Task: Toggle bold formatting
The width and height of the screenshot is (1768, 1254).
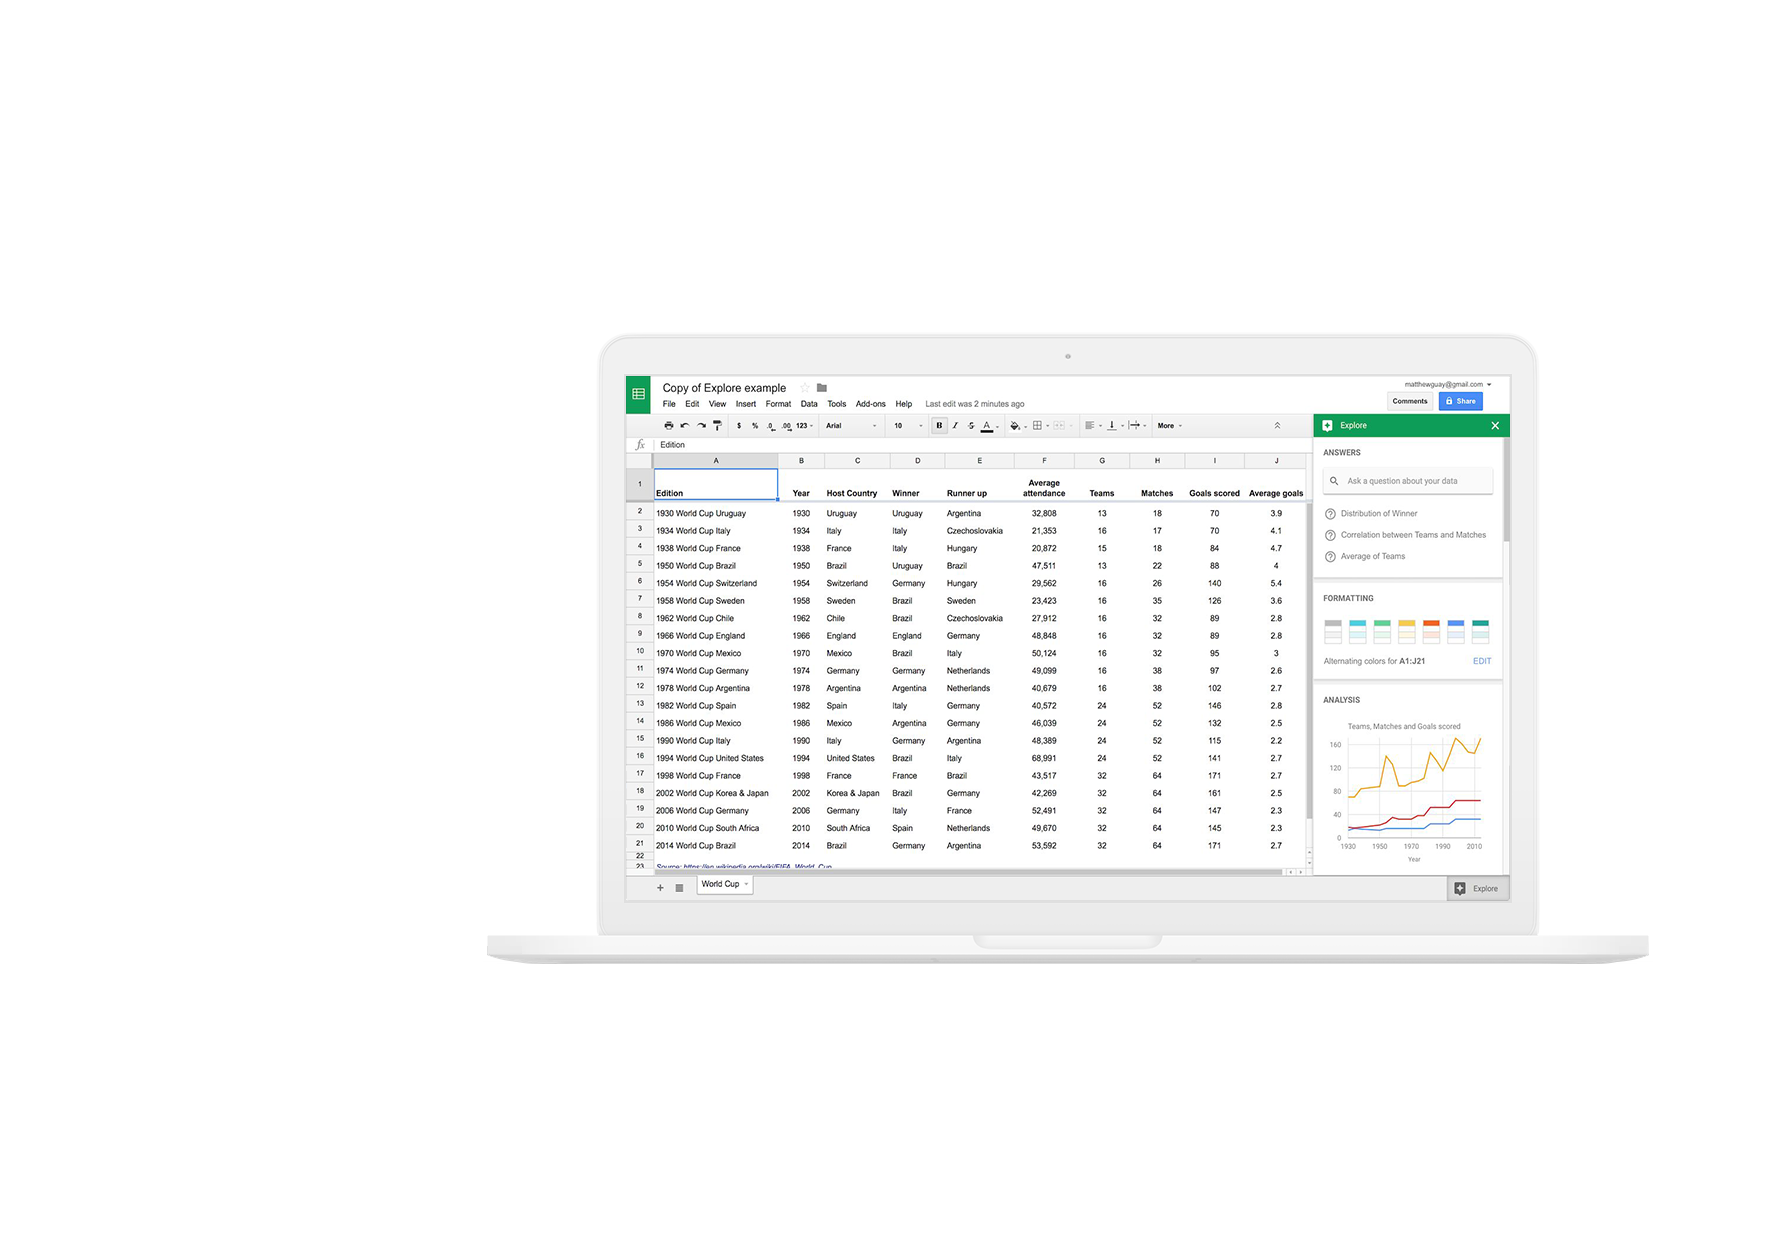Action: (x=939, y=426)
